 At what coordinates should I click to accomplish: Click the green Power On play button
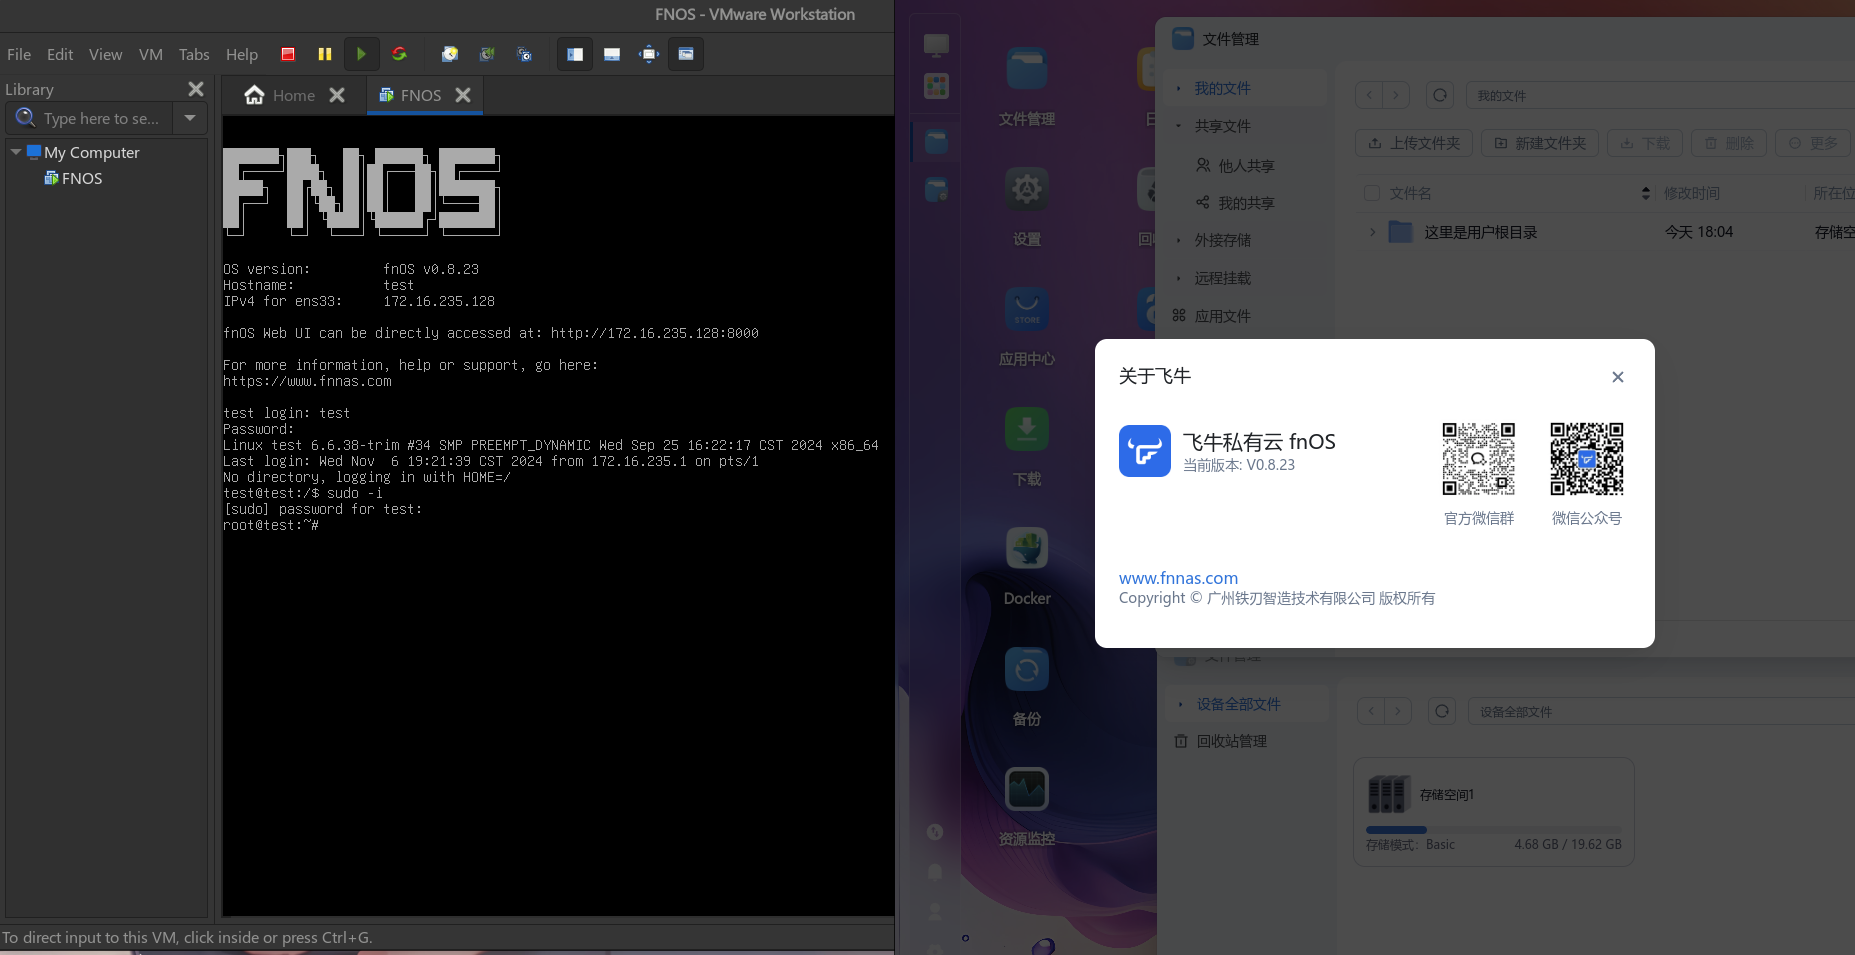pyautogui.click(x=361, y=54)
